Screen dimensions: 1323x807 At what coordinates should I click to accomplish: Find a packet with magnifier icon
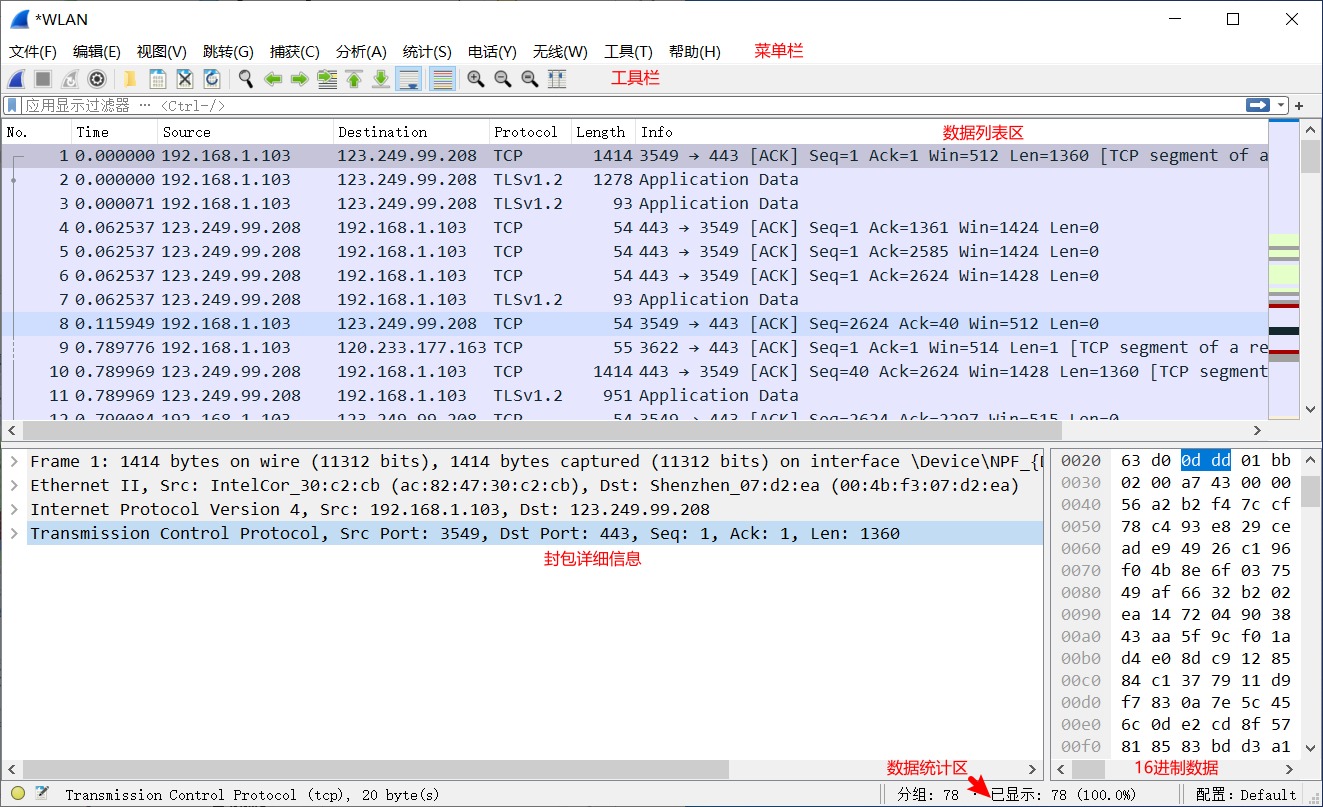(245, 79)
